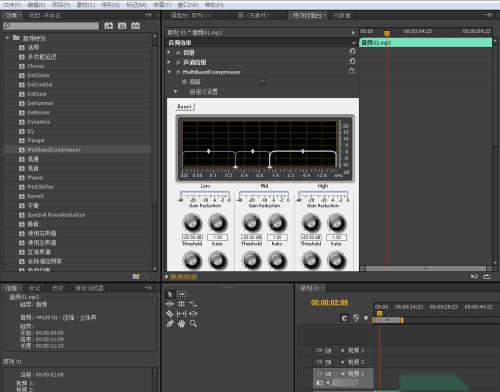Toggle timeline snapping magnet
This screenshot has width=500, height=392.
pyautogui.click(x=344, y=318)
